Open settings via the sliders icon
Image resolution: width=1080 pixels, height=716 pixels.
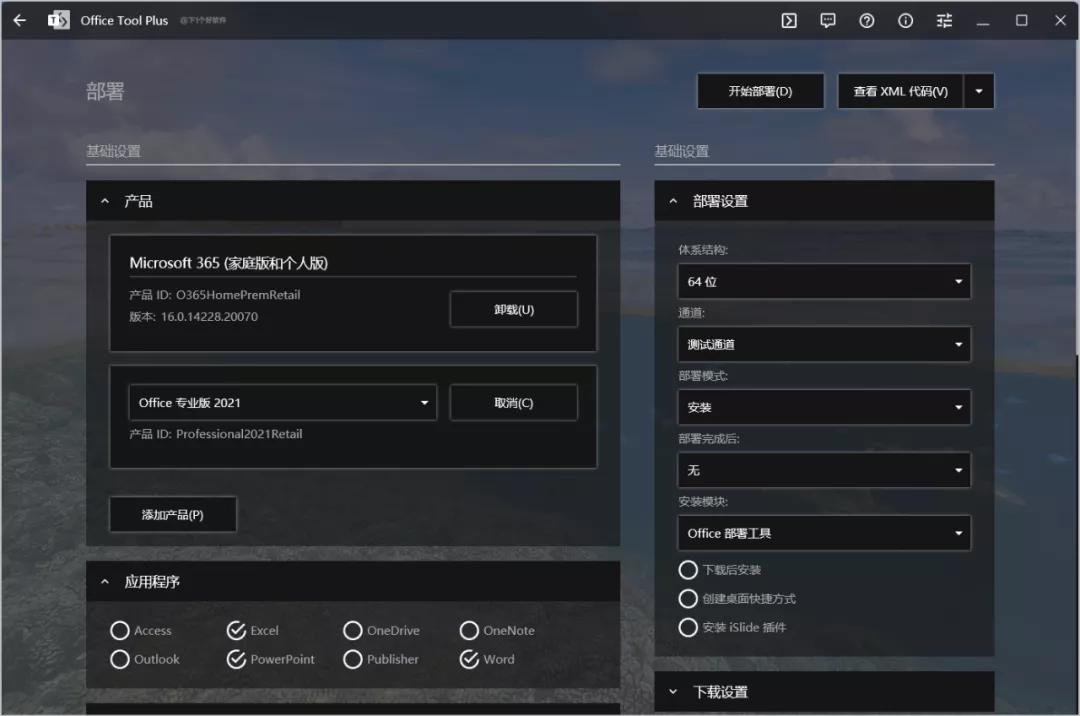(x=943, y=20)
